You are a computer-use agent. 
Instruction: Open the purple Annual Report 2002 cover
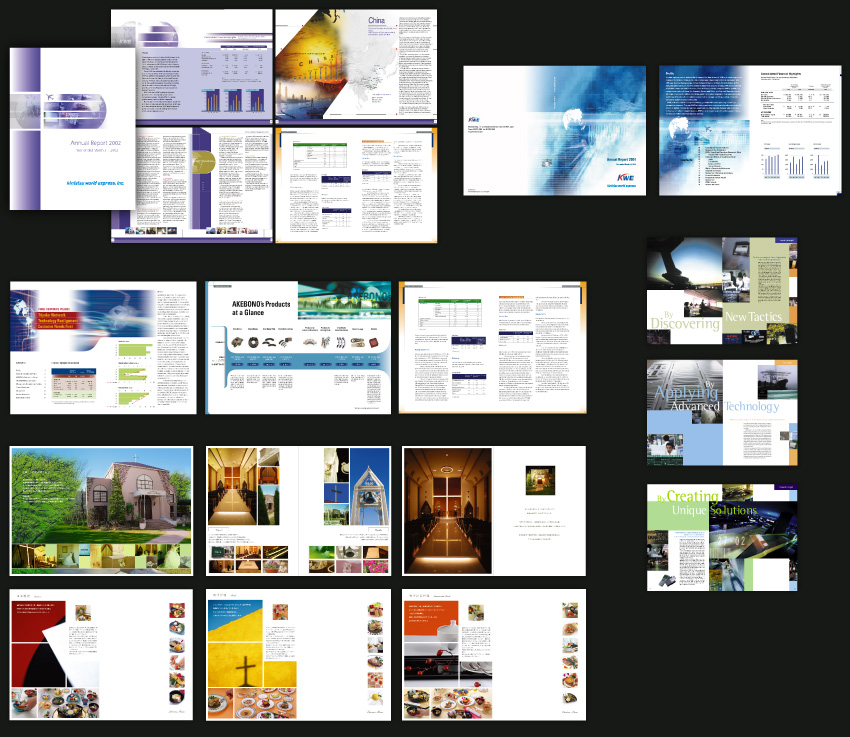tap(72, 129)
